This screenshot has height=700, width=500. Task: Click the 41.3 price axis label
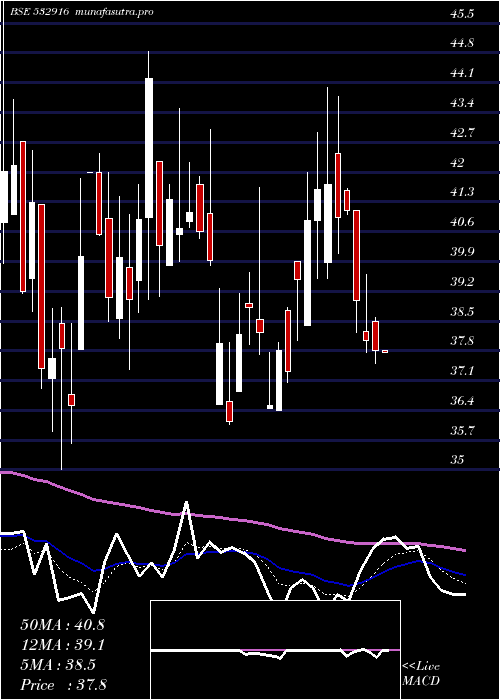click(x=462, y=192)
